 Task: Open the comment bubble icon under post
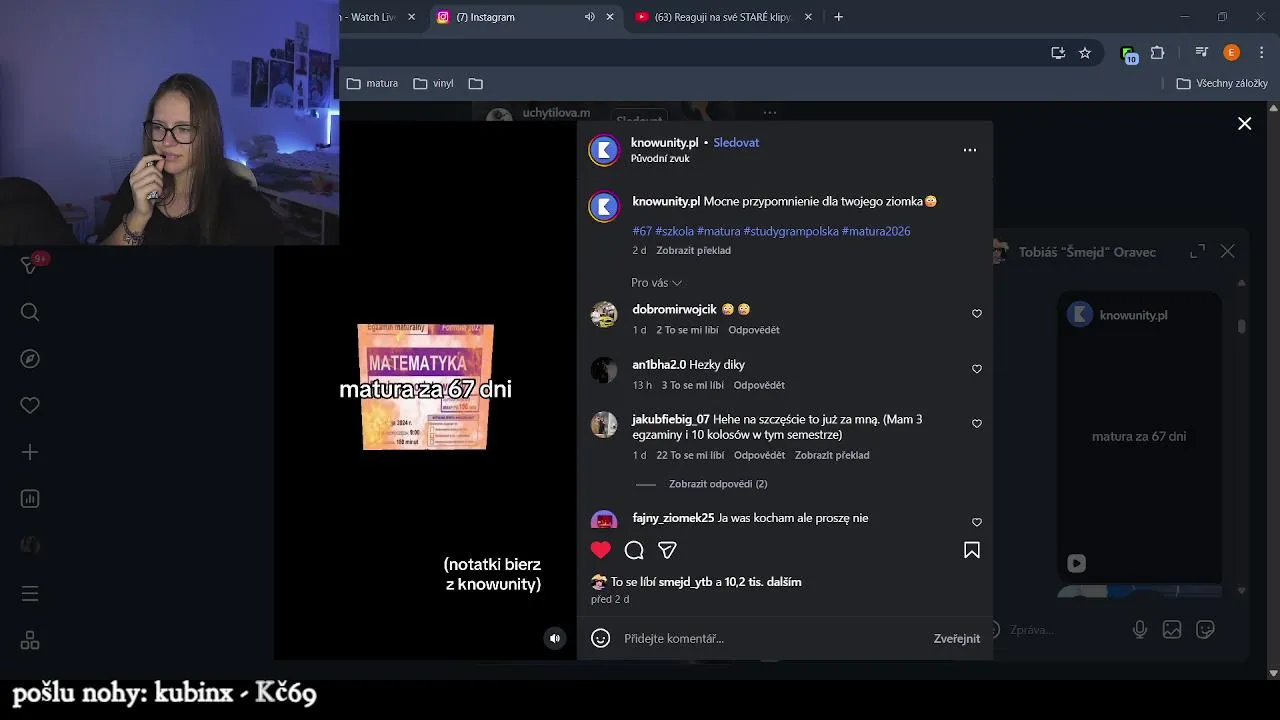pyautogui.click(x=634, y=550)
